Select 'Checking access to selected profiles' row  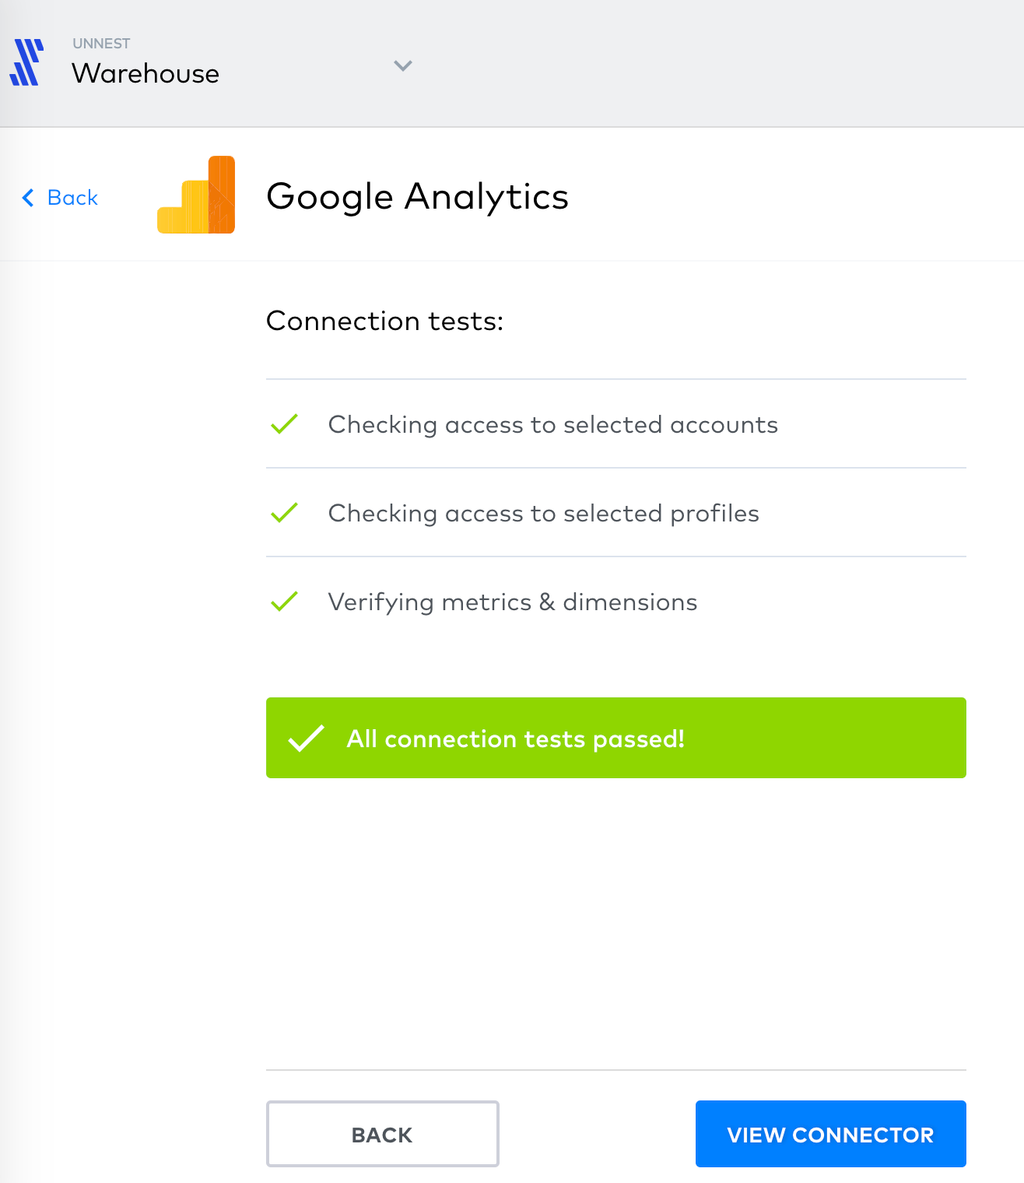tap(616, 513)
